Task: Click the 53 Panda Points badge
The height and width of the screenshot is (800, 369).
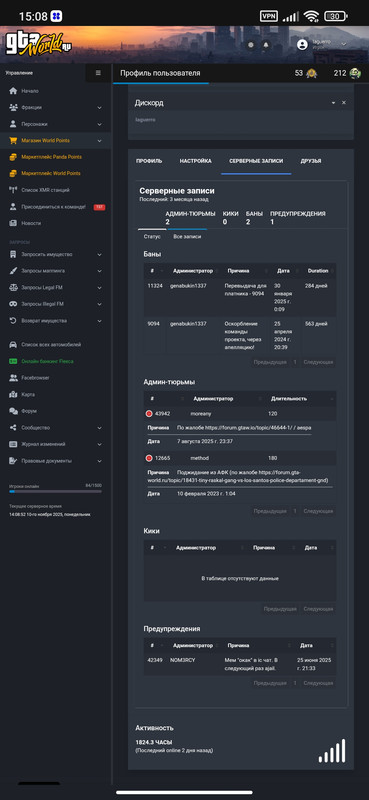Action: pos(306,73)
